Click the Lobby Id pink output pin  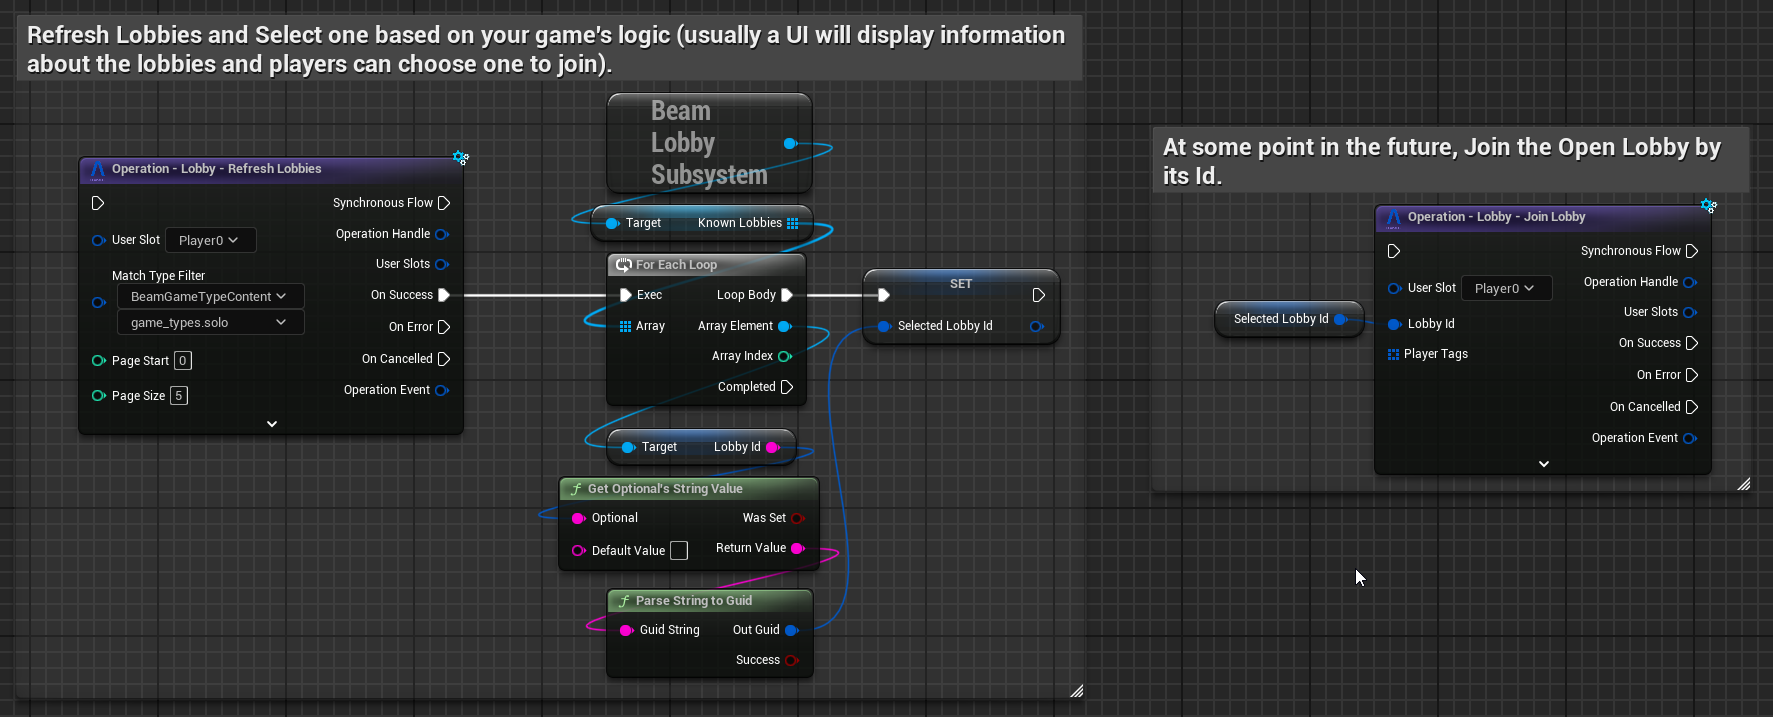pos(772,447)
